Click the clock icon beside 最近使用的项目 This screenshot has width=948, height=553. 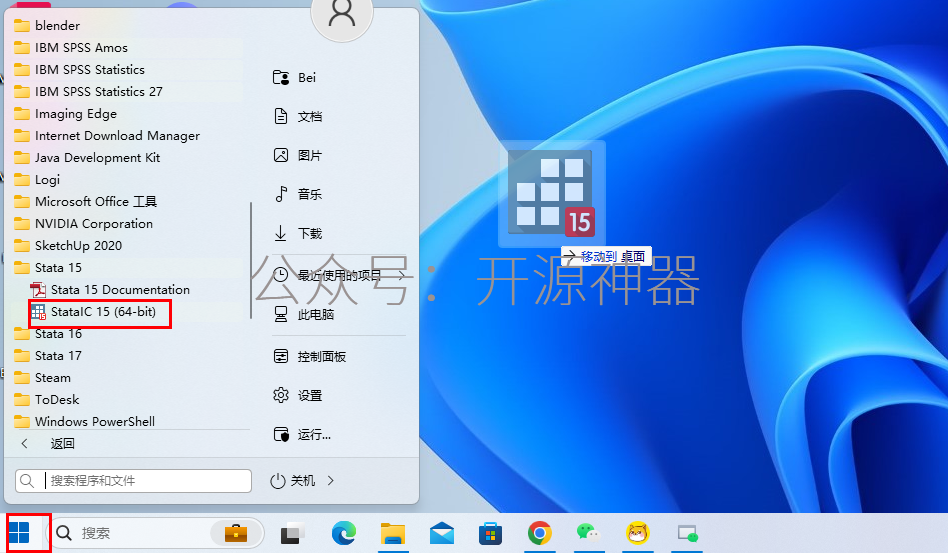(281, 275)
